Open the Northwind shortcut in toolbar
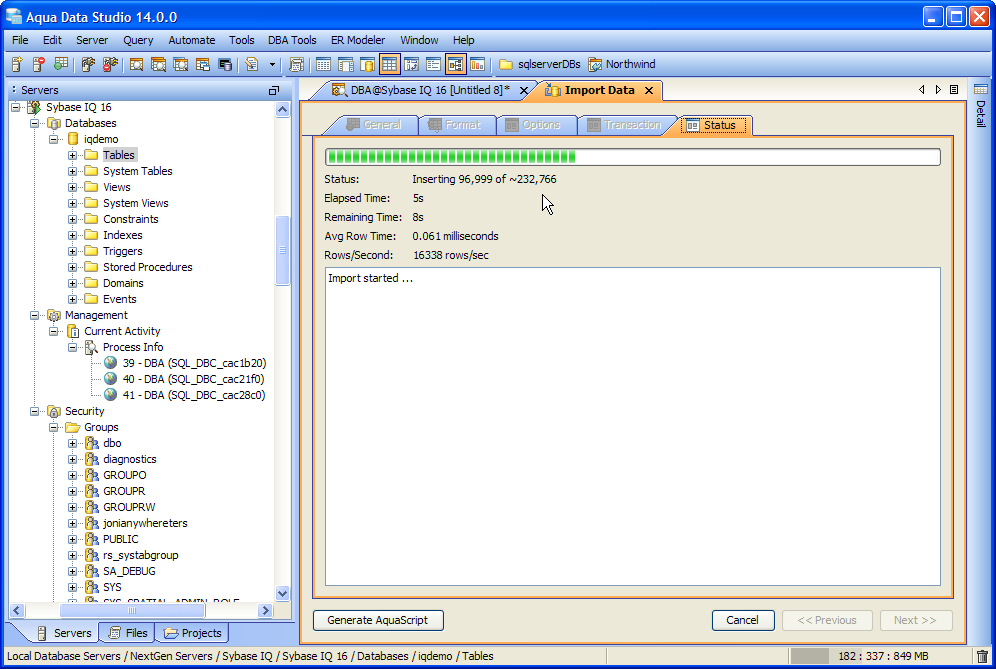Viewport: 996px width, 669px height. point(622,64)
